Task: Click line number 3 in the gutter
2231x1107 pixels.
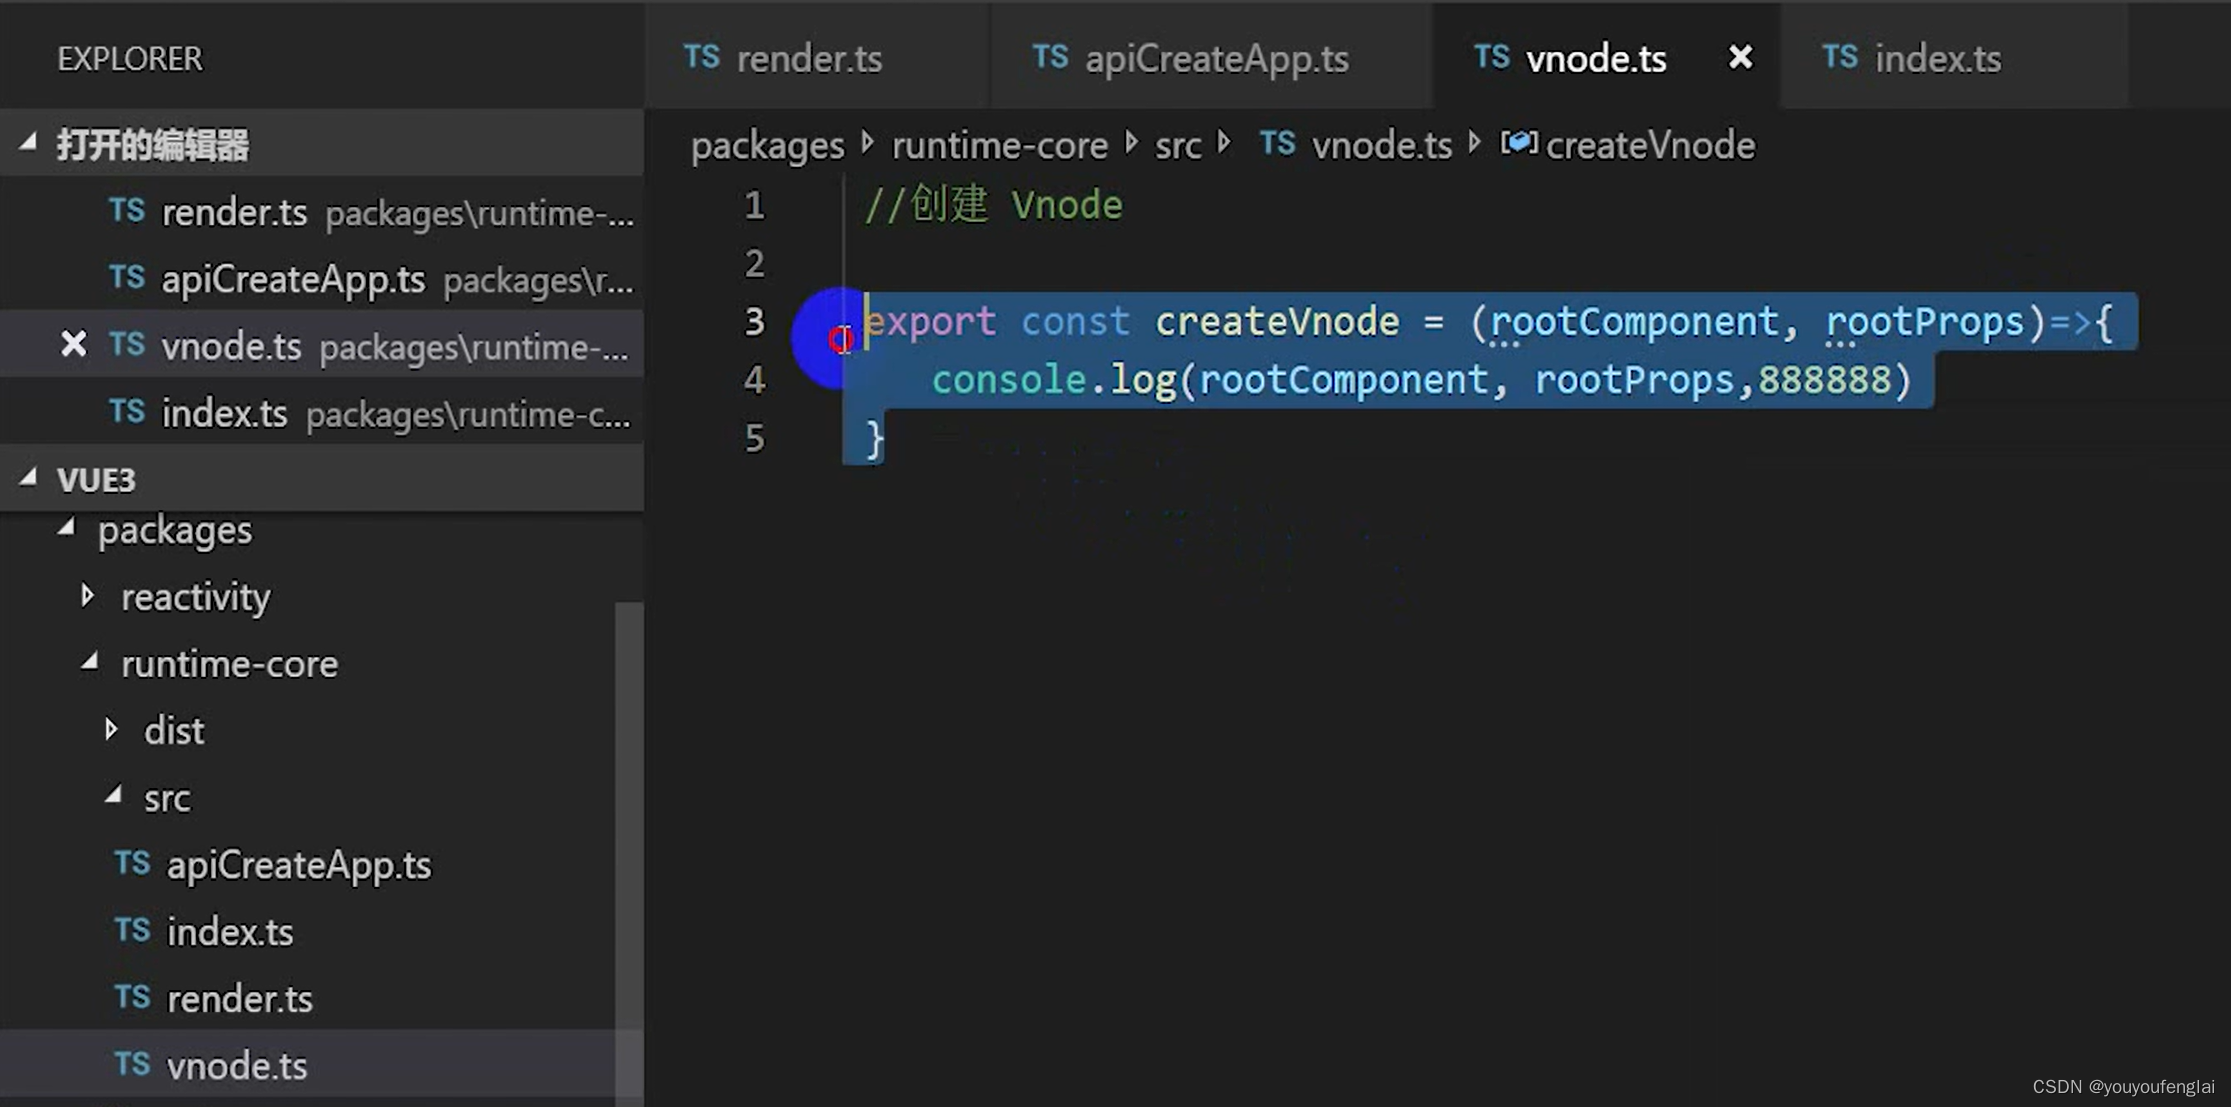Action: [754, 321]
